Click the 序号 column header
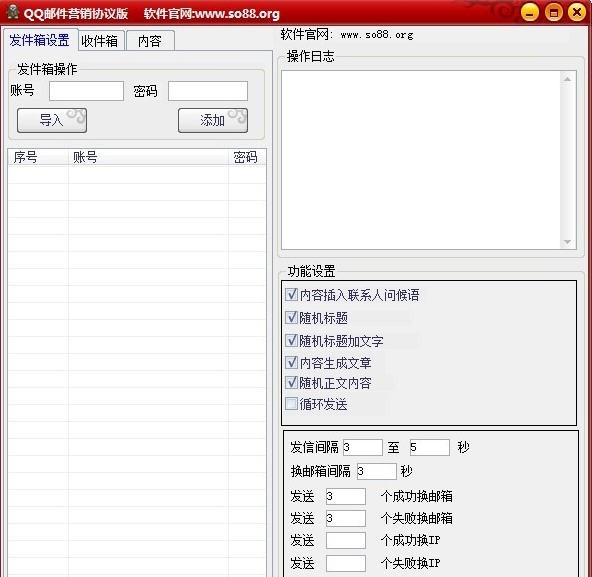592x577 pixels. pyautogui.click(x=38, y=157)
